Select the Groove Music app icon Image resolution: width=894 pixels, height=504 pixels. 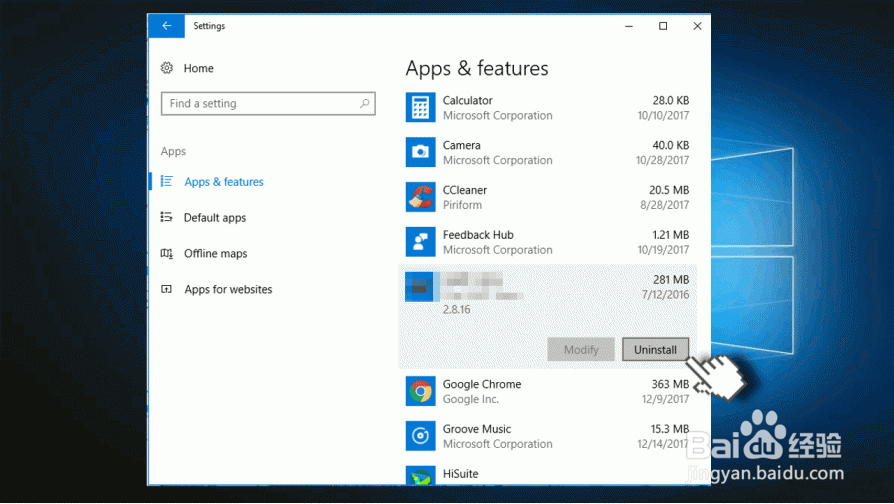pos(420,436)
